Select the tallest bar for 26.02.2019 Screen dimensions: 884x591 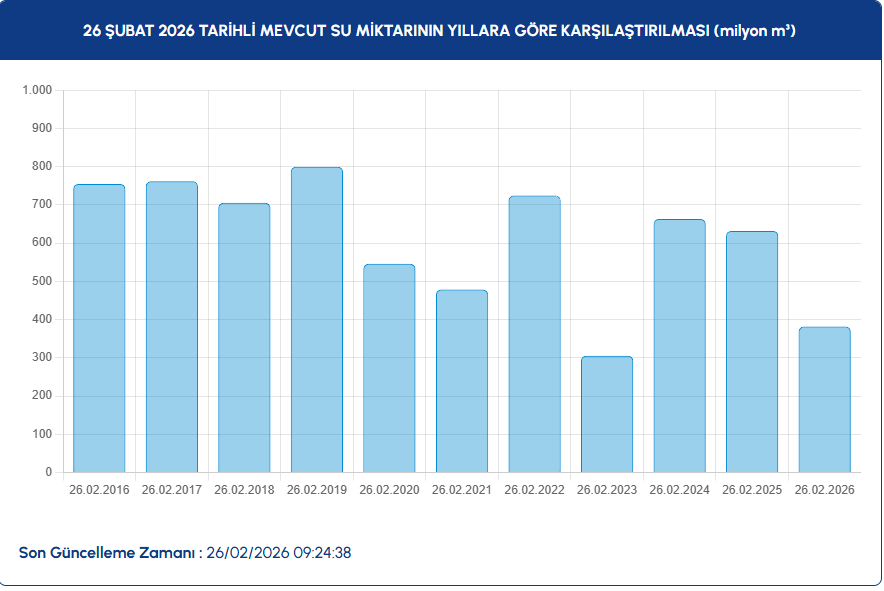point(317,320)
